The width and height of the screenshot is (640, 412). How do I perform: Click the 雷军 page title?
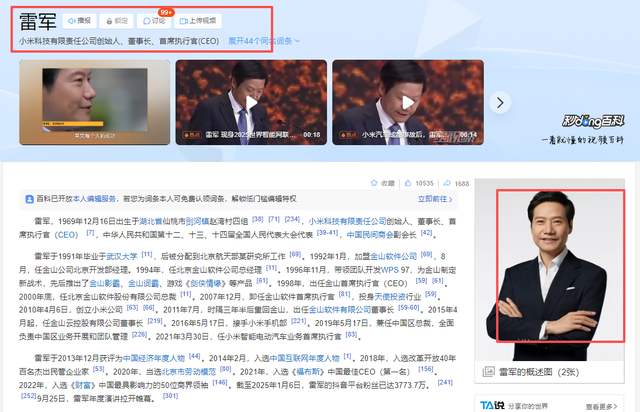pos(38,22)
